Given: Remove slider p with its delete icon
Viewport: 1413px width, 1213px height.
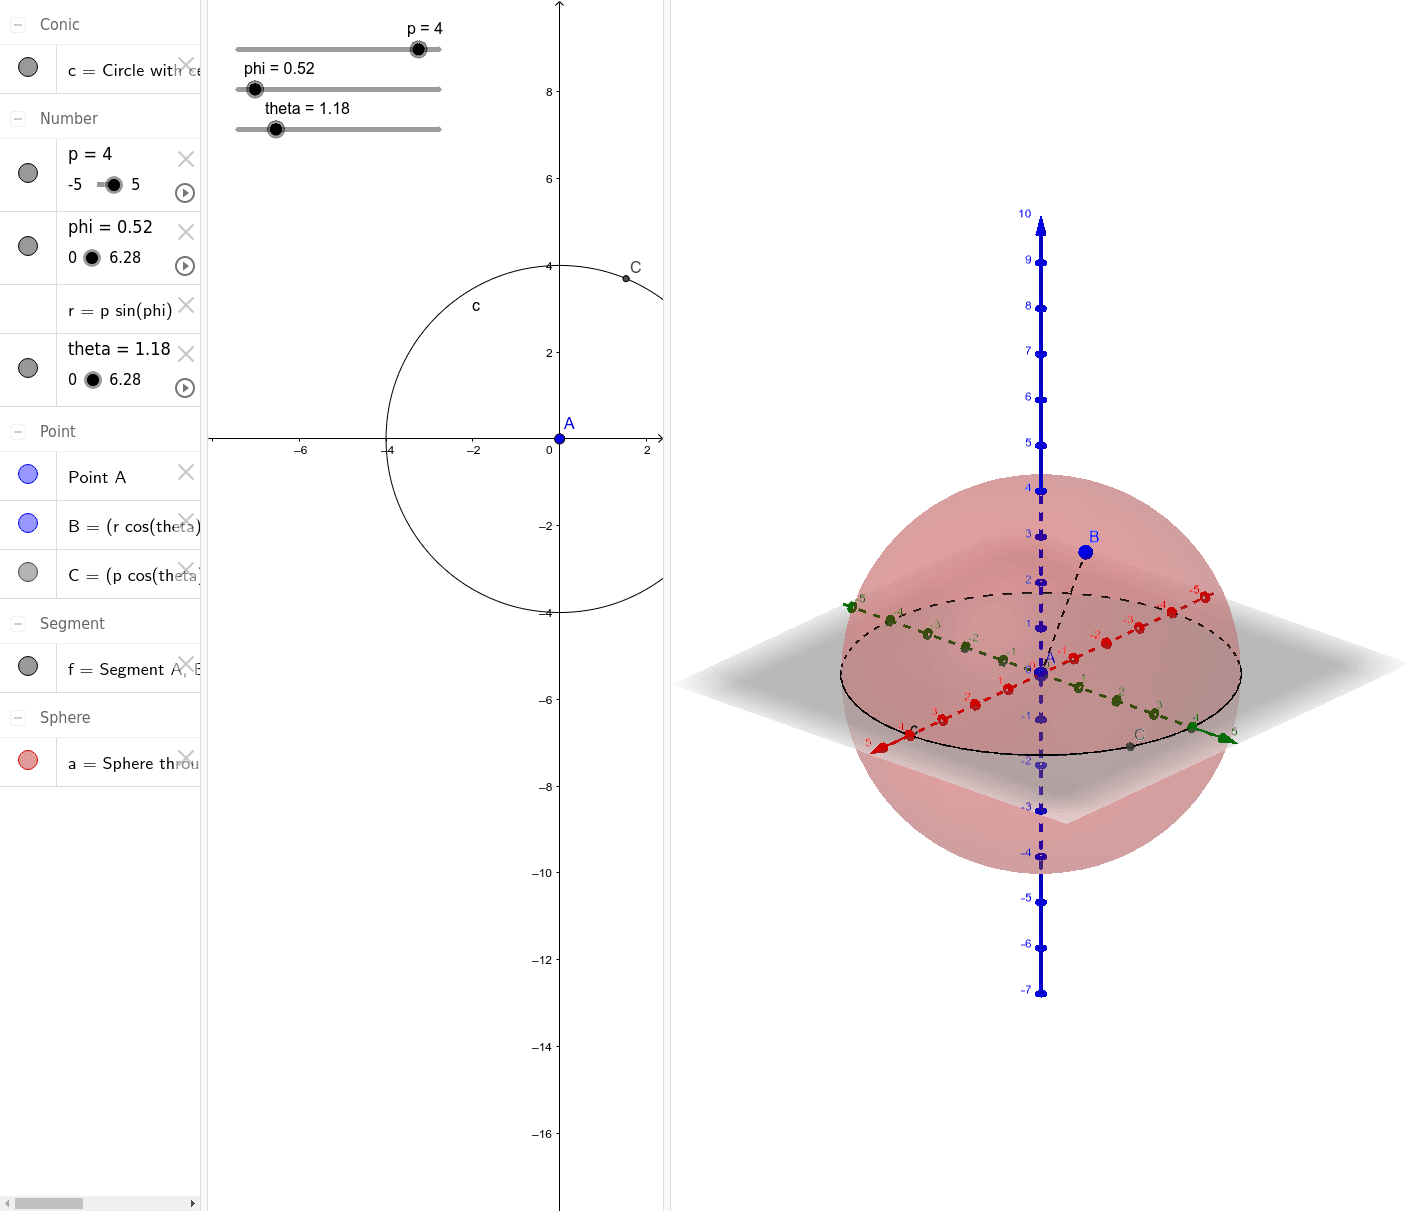Looking at the screenshot, I should (186, 158).
